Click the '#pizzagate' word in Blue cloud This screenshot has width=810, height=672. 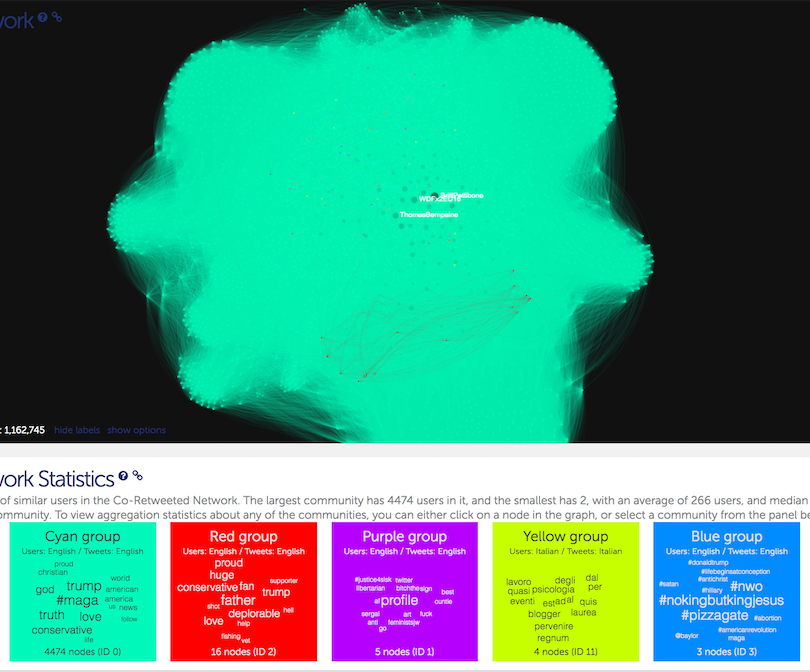714,615
